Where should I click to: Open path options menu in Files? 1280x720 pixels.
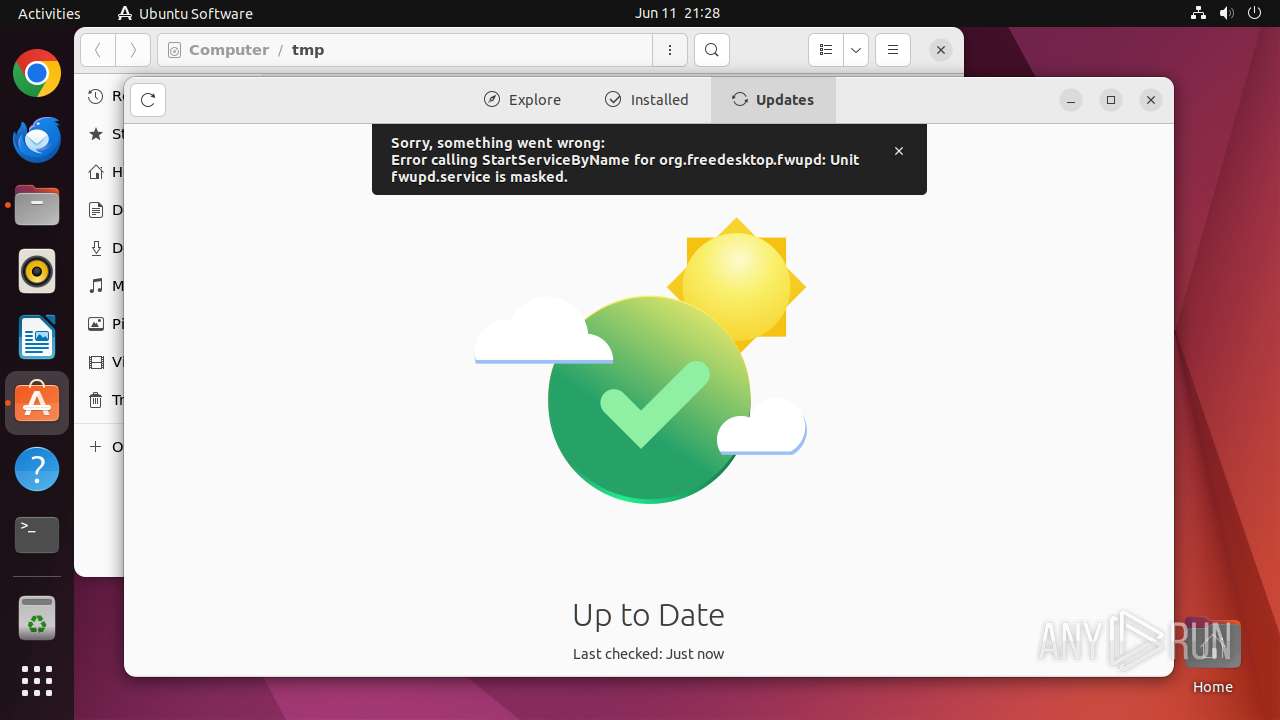670,50
